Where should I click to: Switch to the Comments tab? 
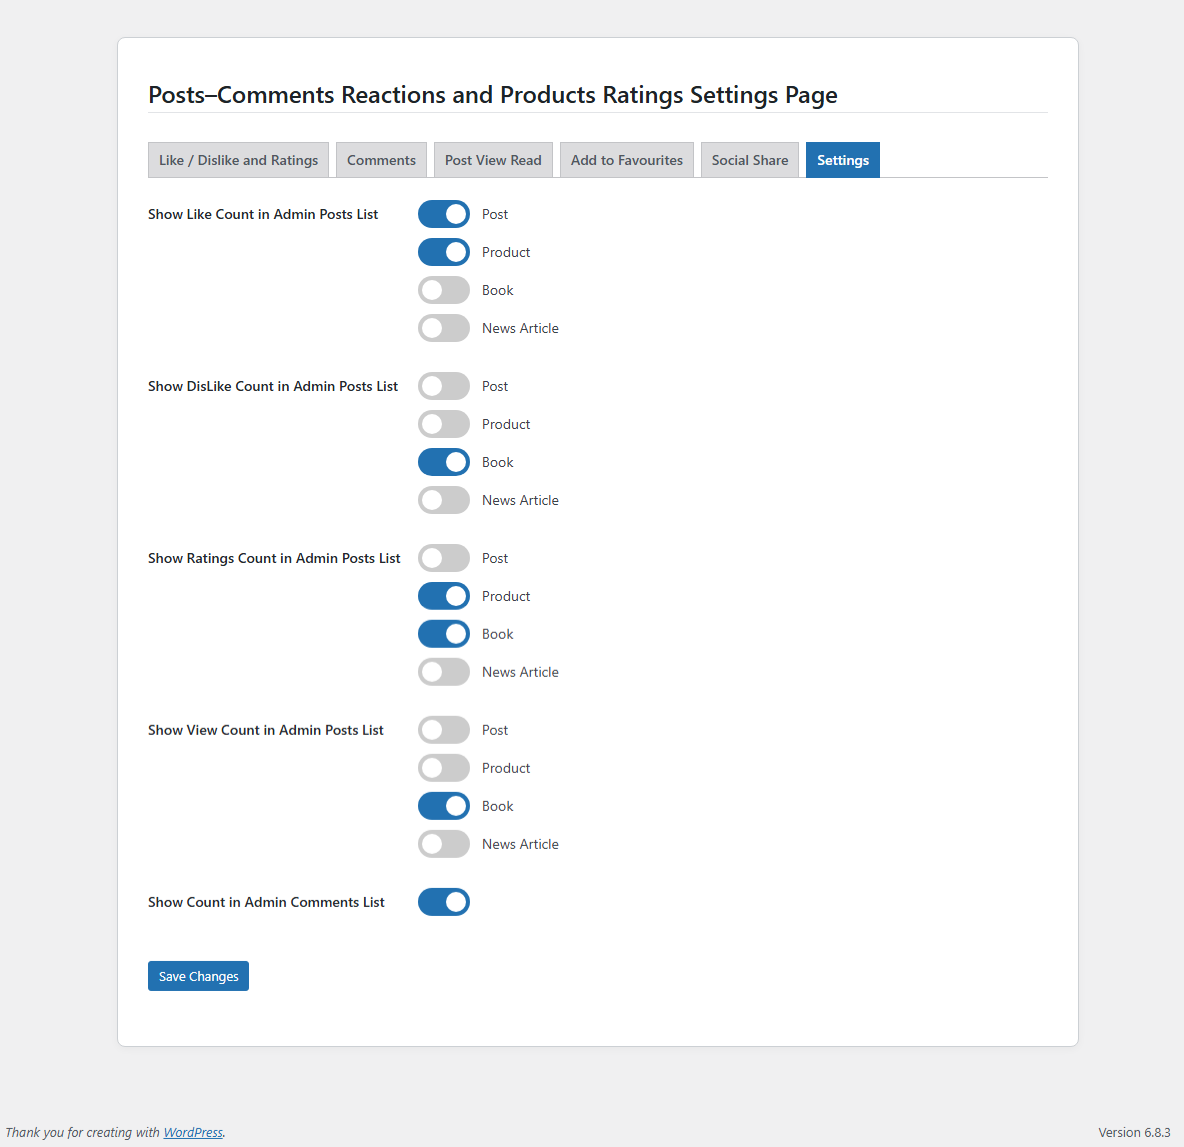[381, 160]
